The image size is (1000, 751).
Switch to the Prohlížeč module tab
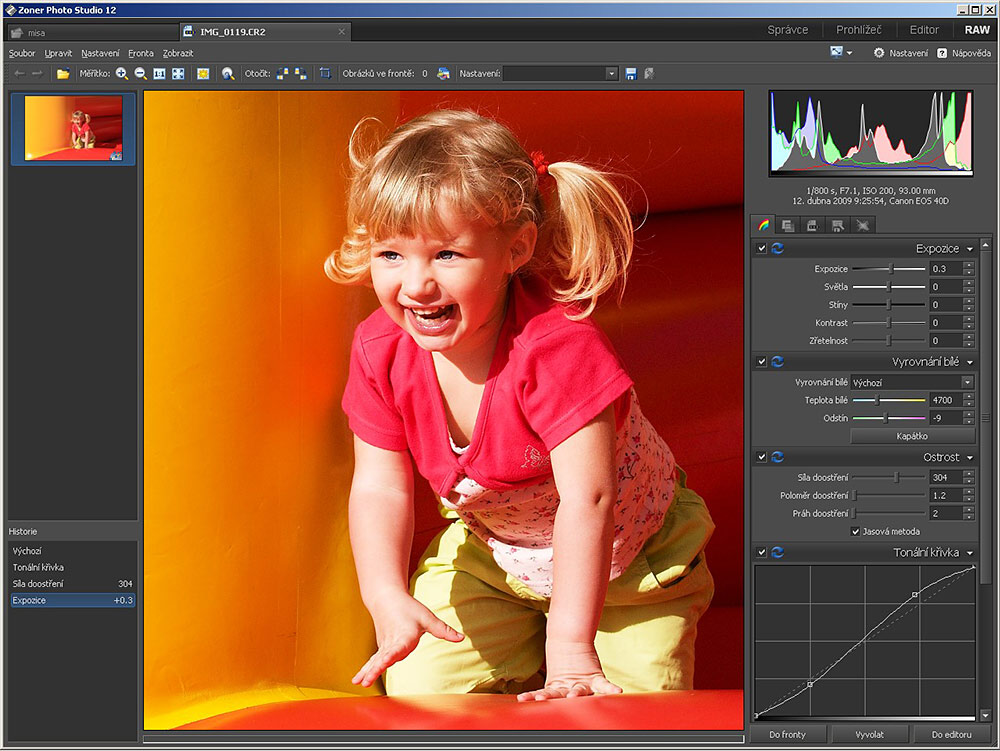pos(859,30)
